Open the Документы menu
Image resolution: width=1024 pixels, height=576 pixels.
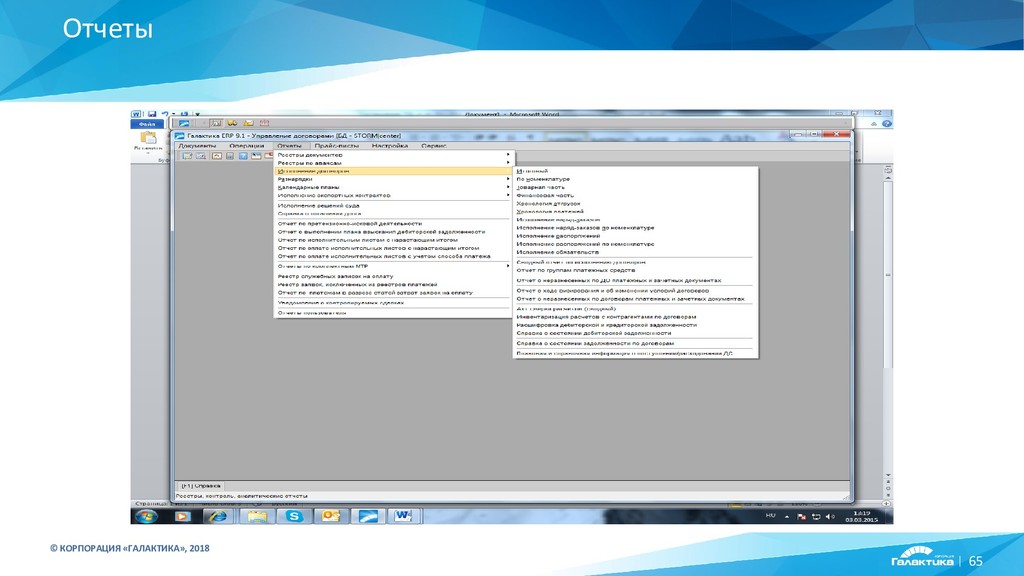click(x=197, y=146)
